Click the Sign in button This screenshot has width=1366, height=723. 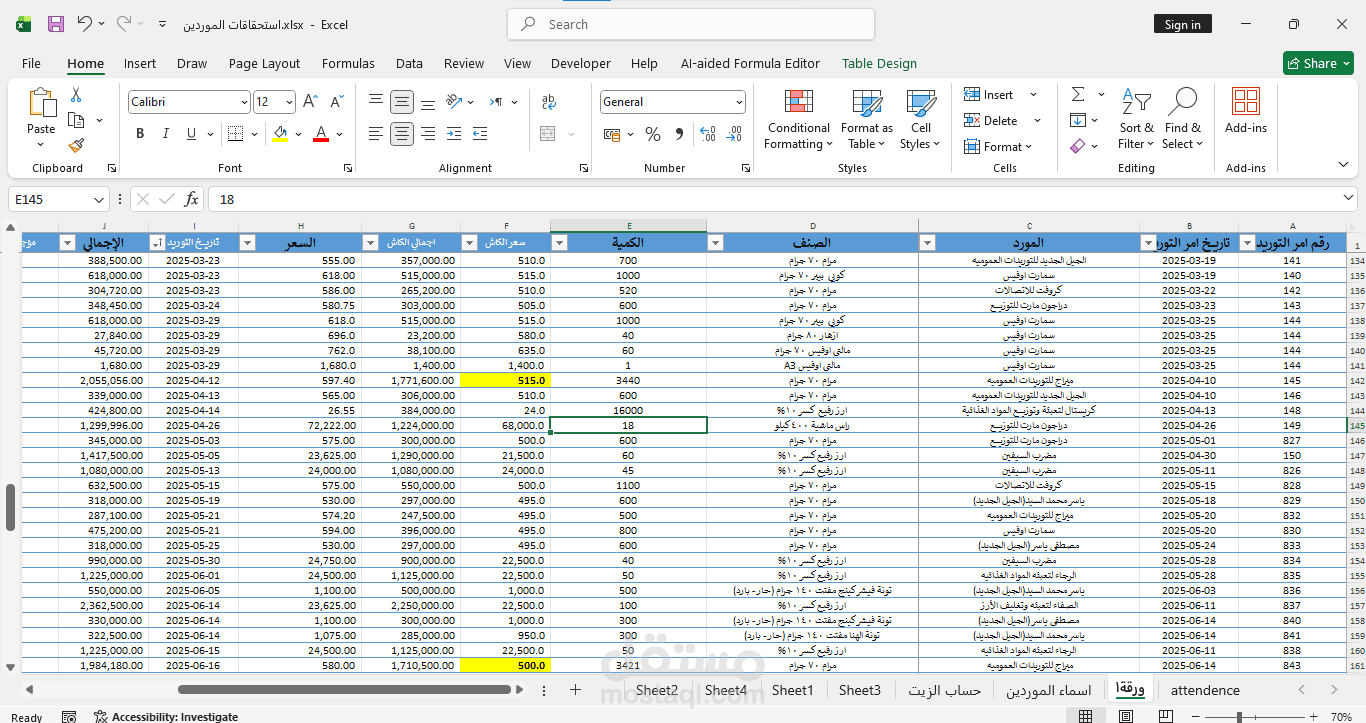point(1182,25)
